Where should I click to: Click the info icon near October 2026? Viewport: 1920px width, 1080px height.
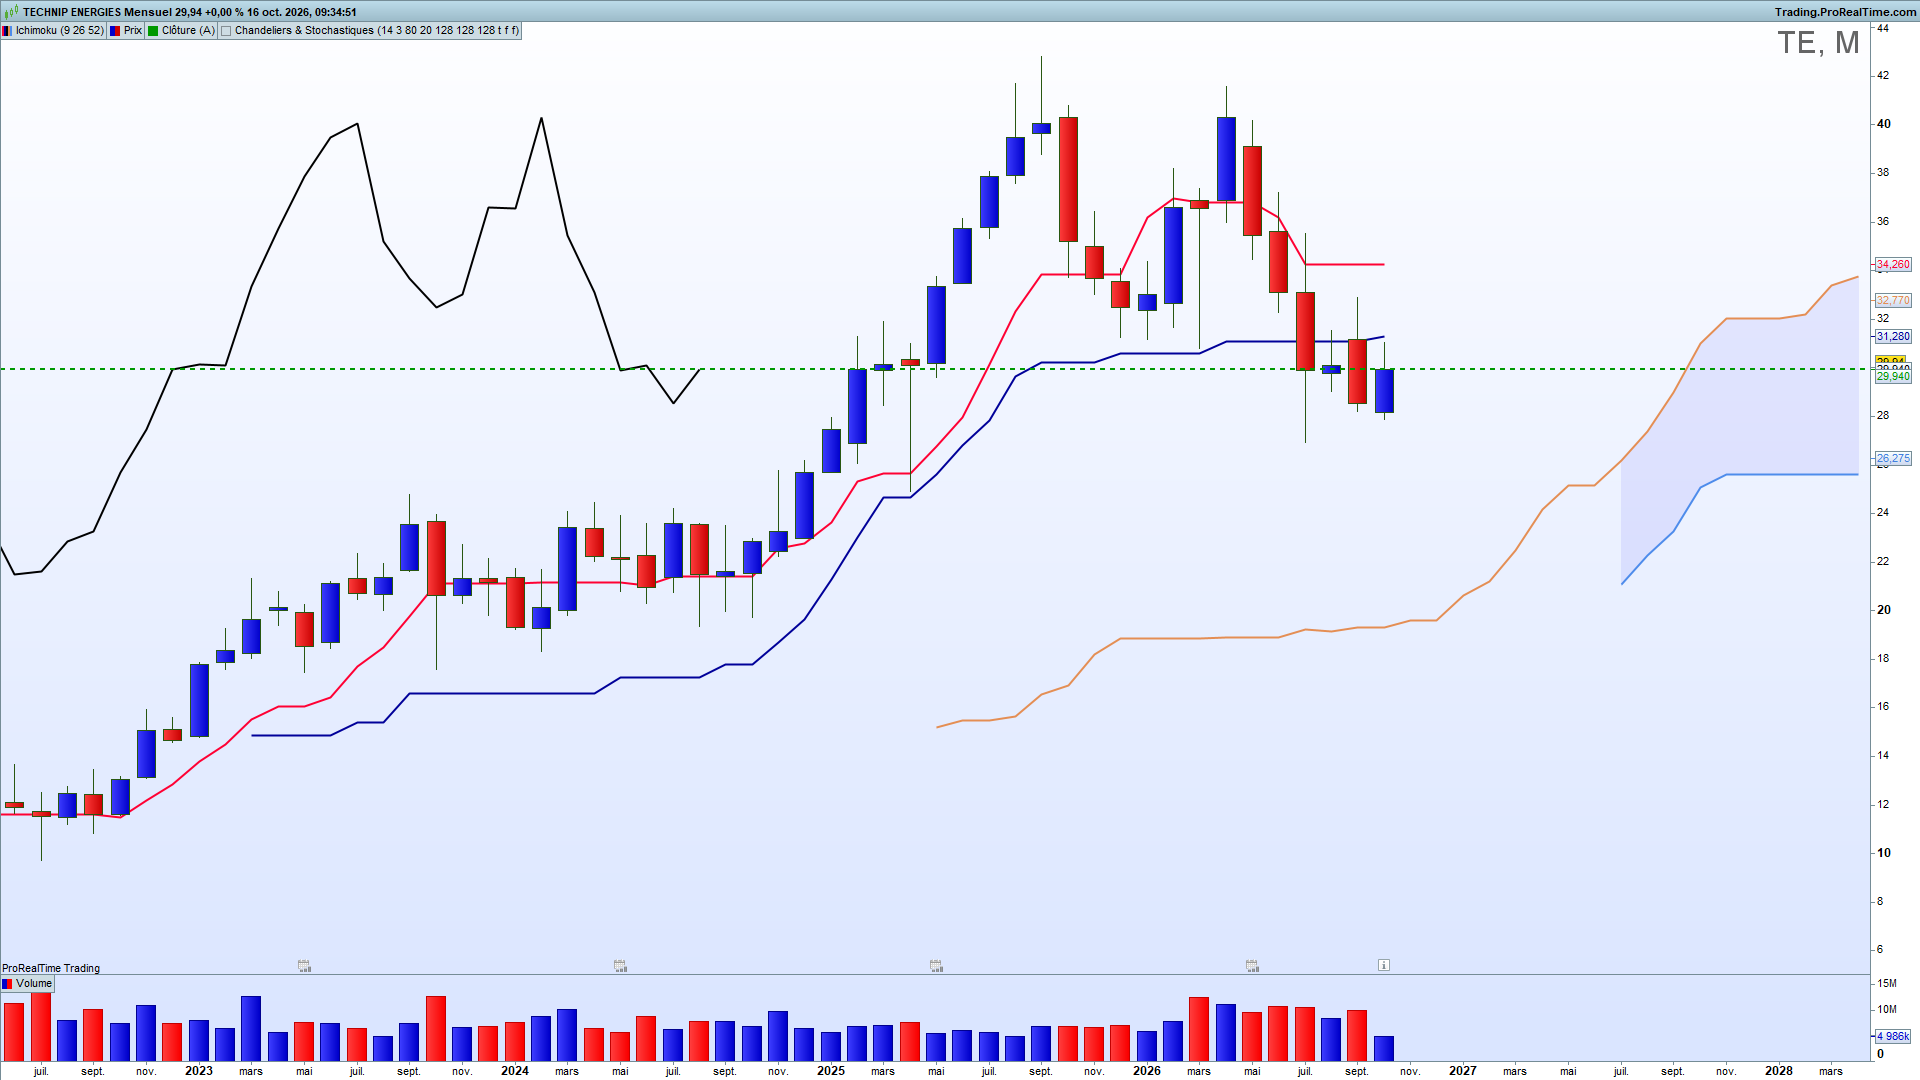click(x=1384, y=965)
